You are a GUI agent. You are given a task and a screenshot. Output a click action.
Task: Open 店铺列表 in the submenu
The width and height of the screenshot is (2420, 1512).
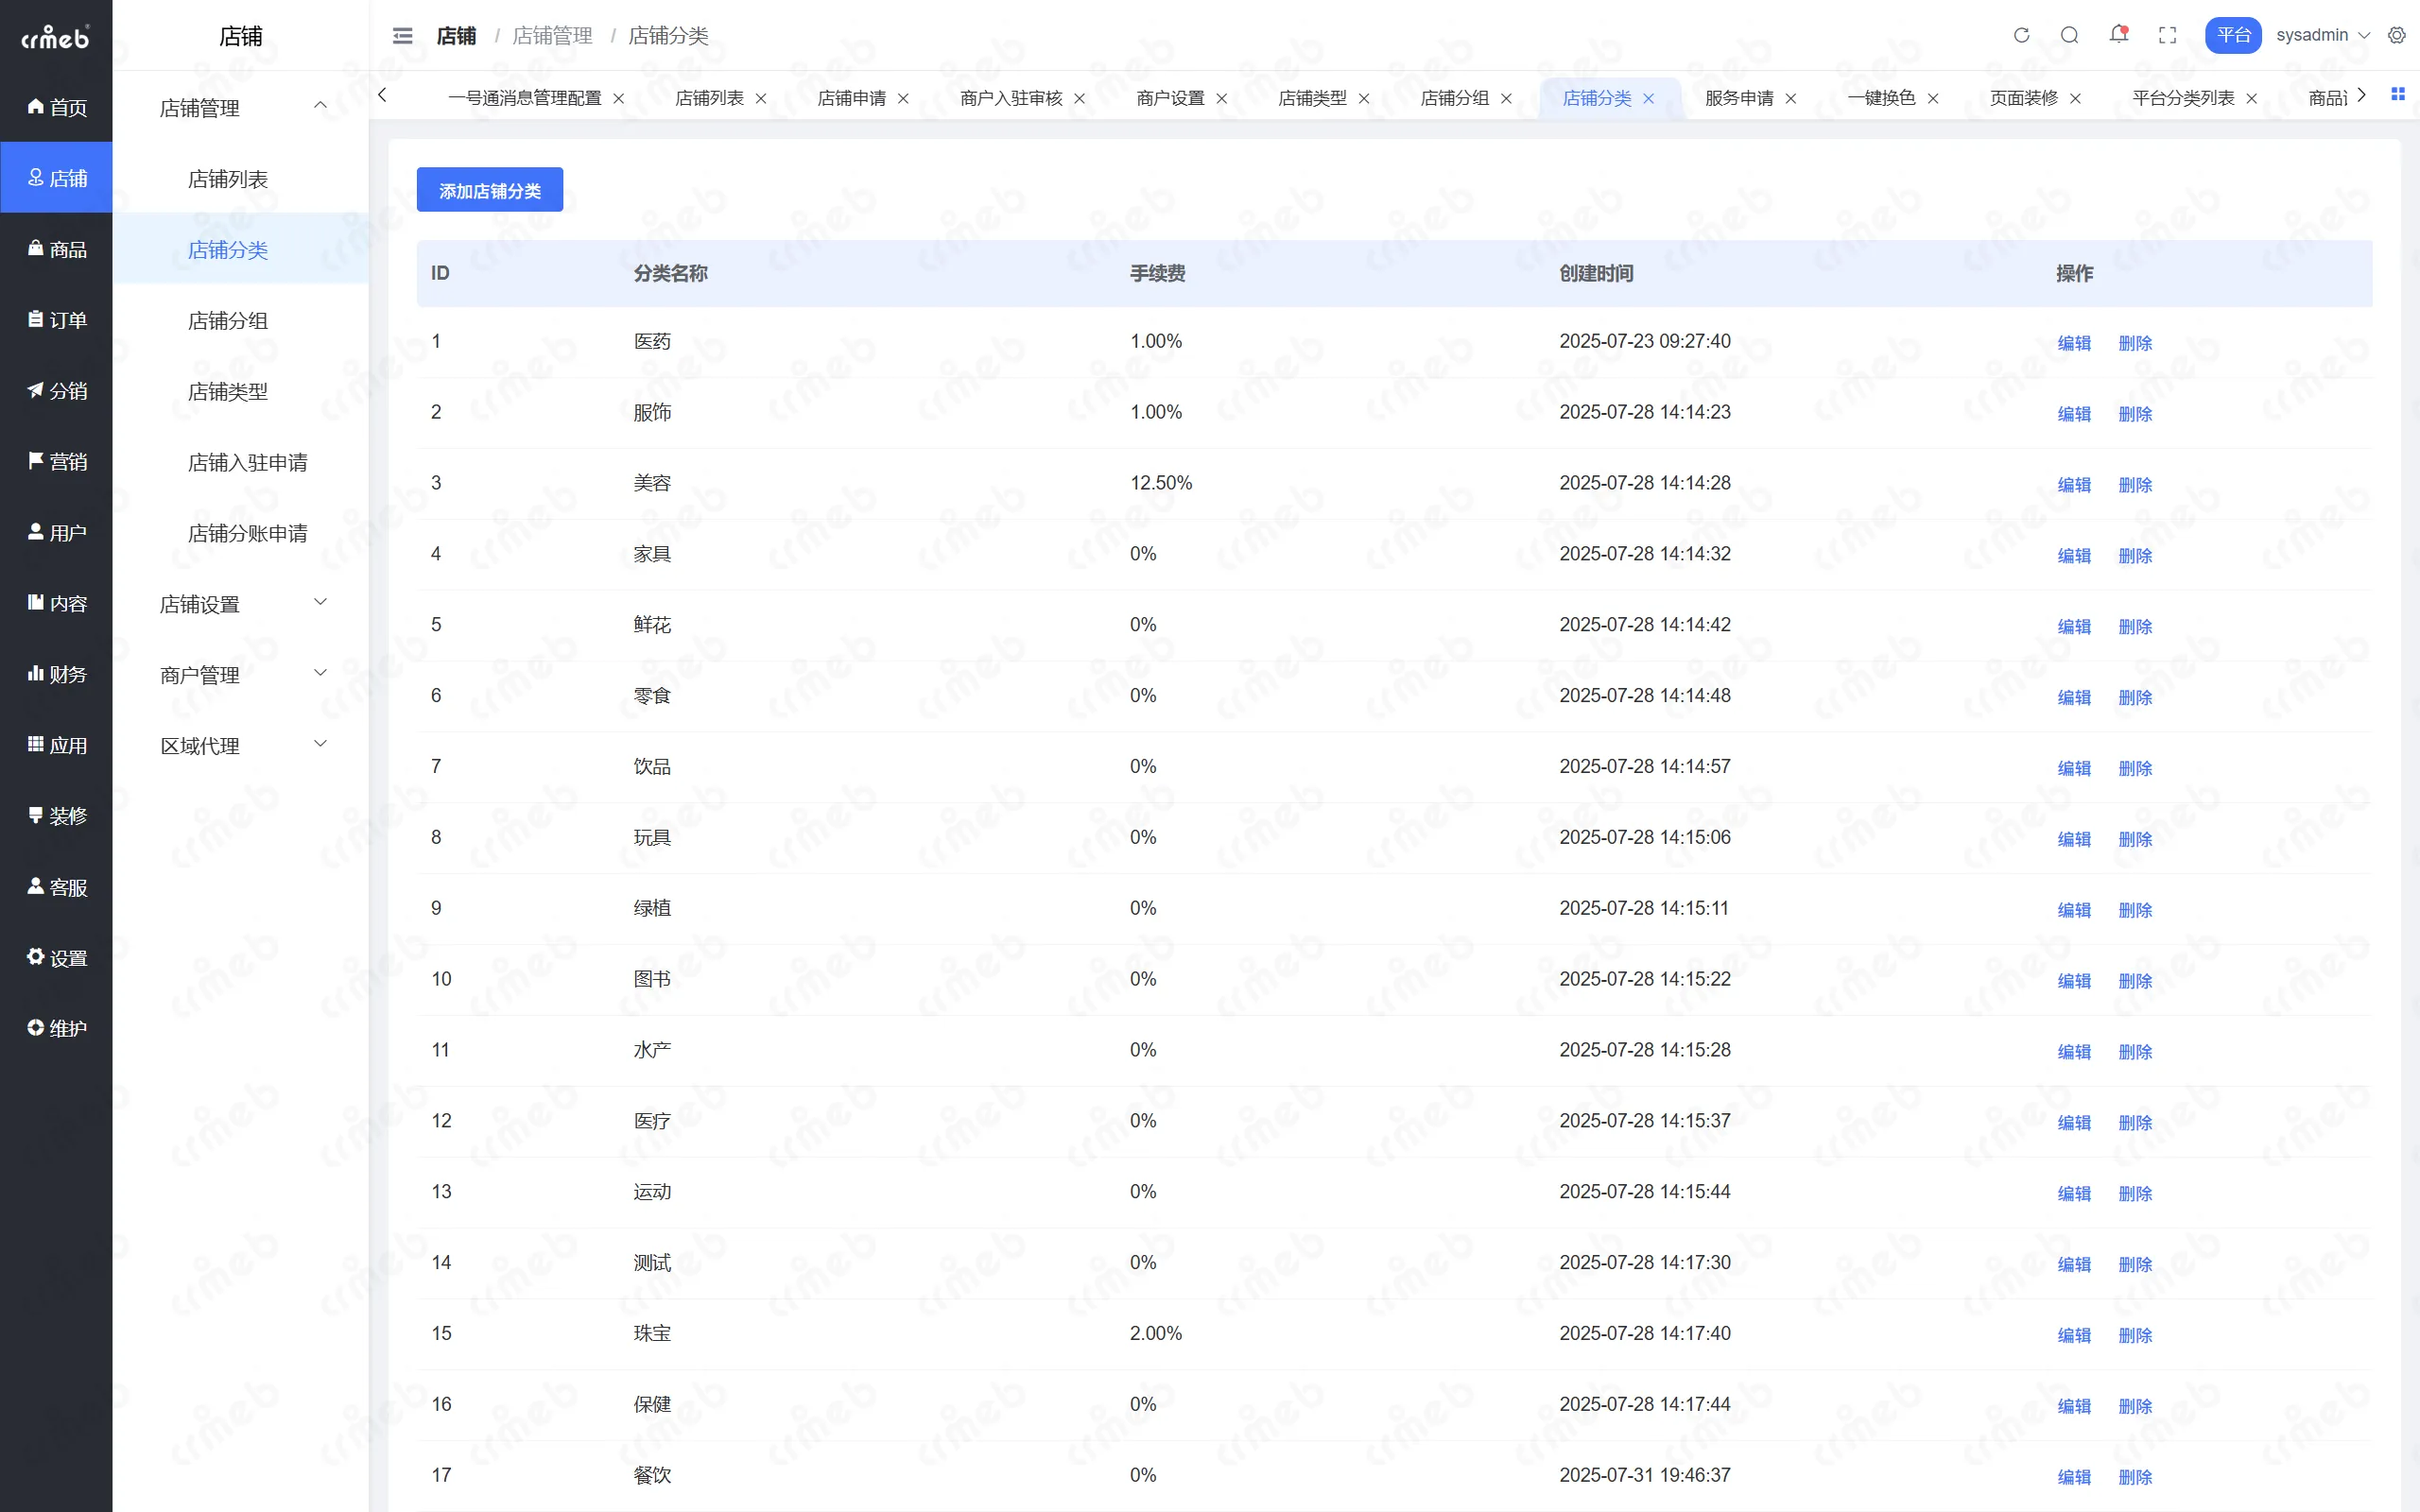241,179
